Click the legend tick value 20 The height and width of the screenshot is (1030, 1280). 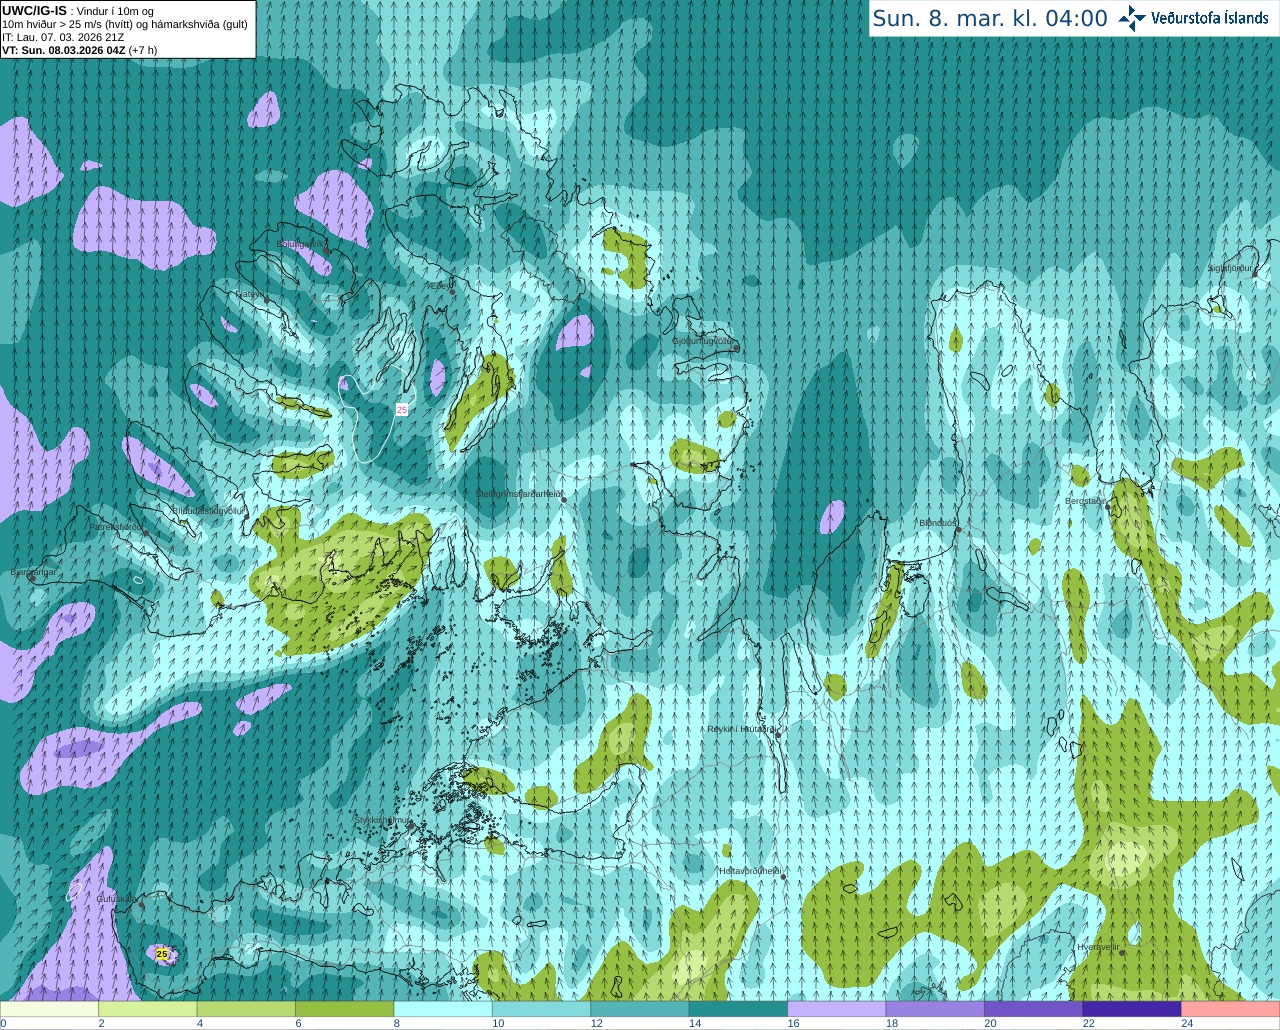pyautogui.click(x=990, y=1023)
